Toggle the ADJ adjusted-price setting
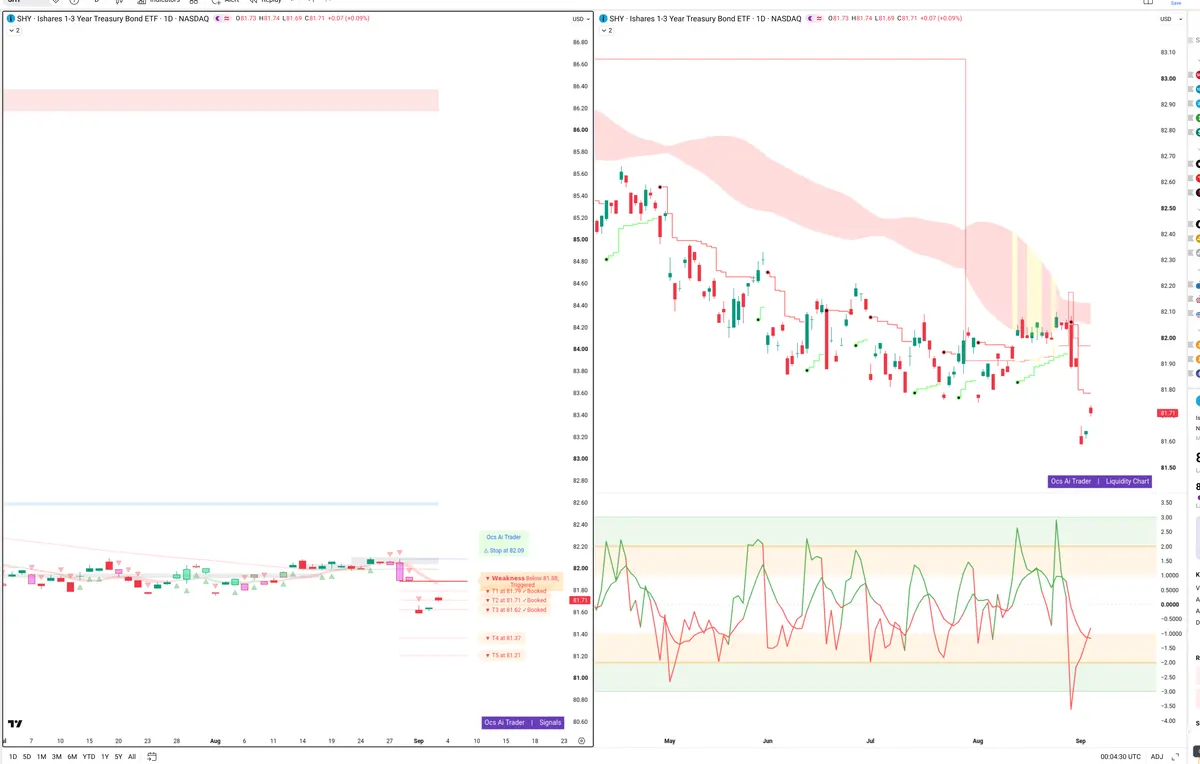 (x=1156, y=757)
